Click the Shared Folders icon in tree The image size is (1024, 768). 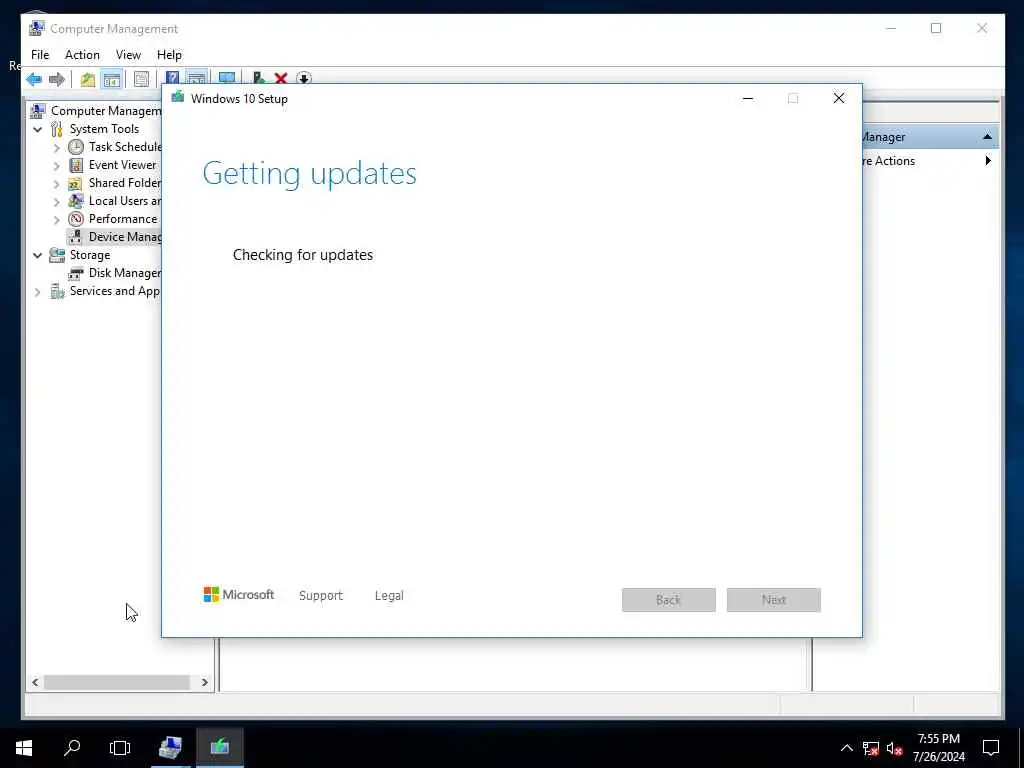click(76, 183)
